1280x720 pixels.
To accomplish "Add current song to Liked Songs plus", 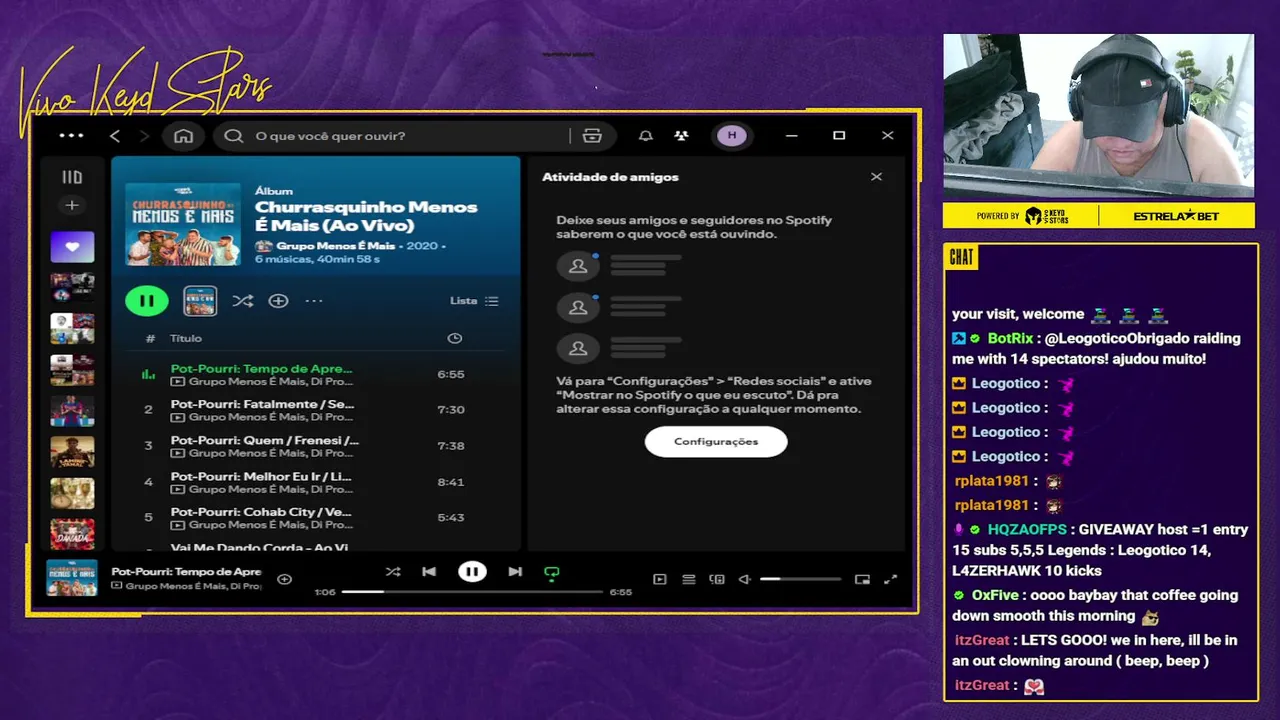I will (284, 579).
